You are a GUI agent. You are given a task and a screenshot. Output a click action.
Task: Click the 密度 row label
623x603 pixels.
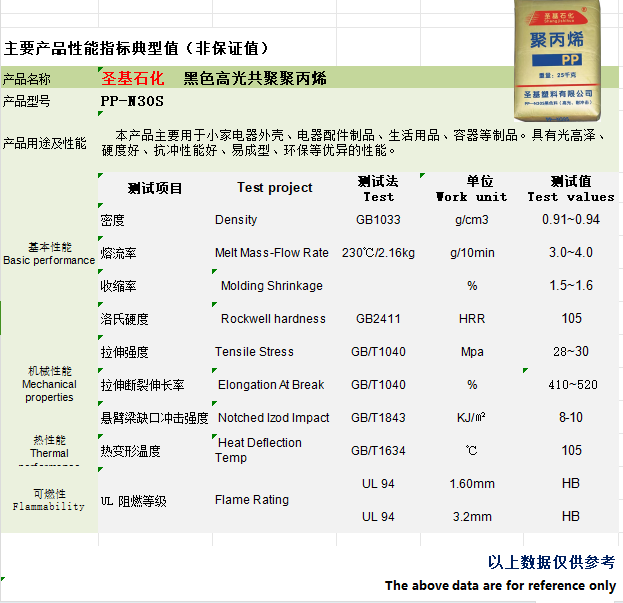[x=112, y=220]
